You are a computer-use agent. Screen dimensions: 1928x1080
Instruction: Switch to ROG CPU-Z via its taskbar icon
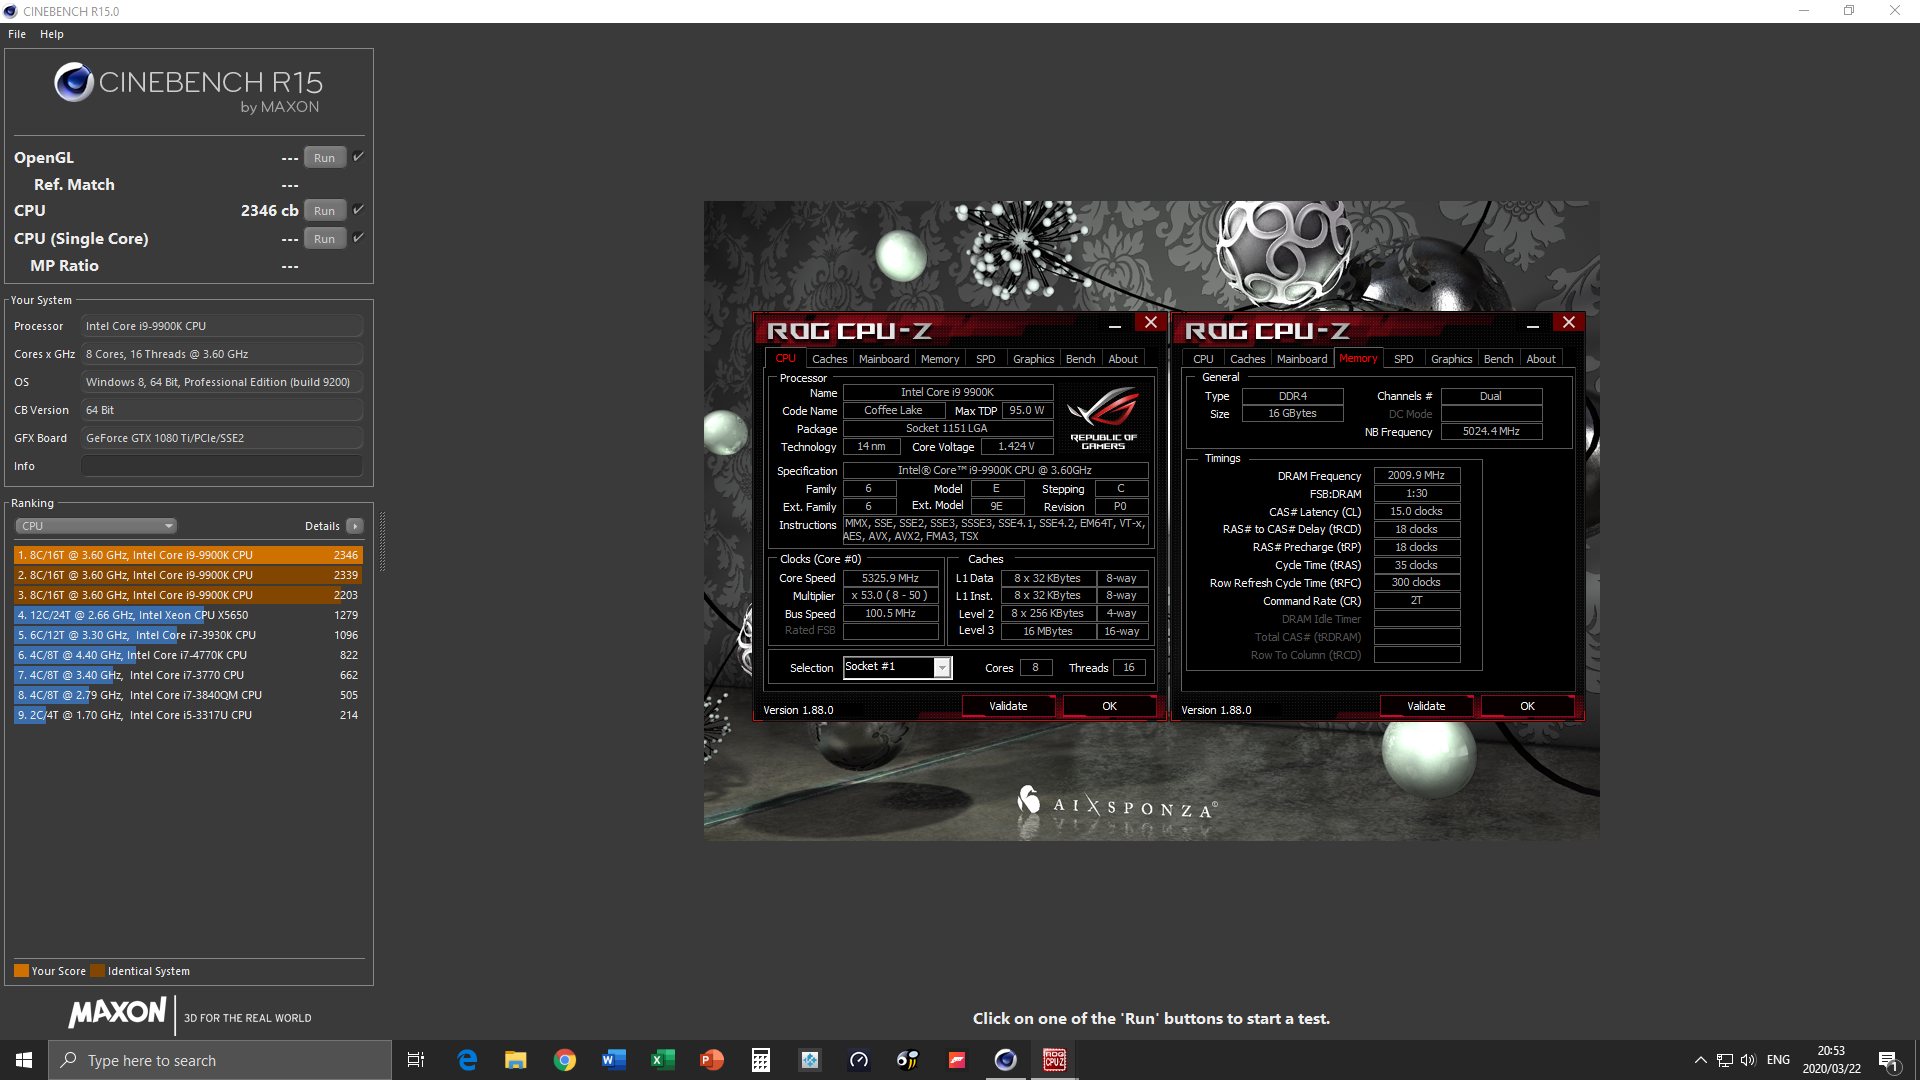(x=1055, y=1060)
